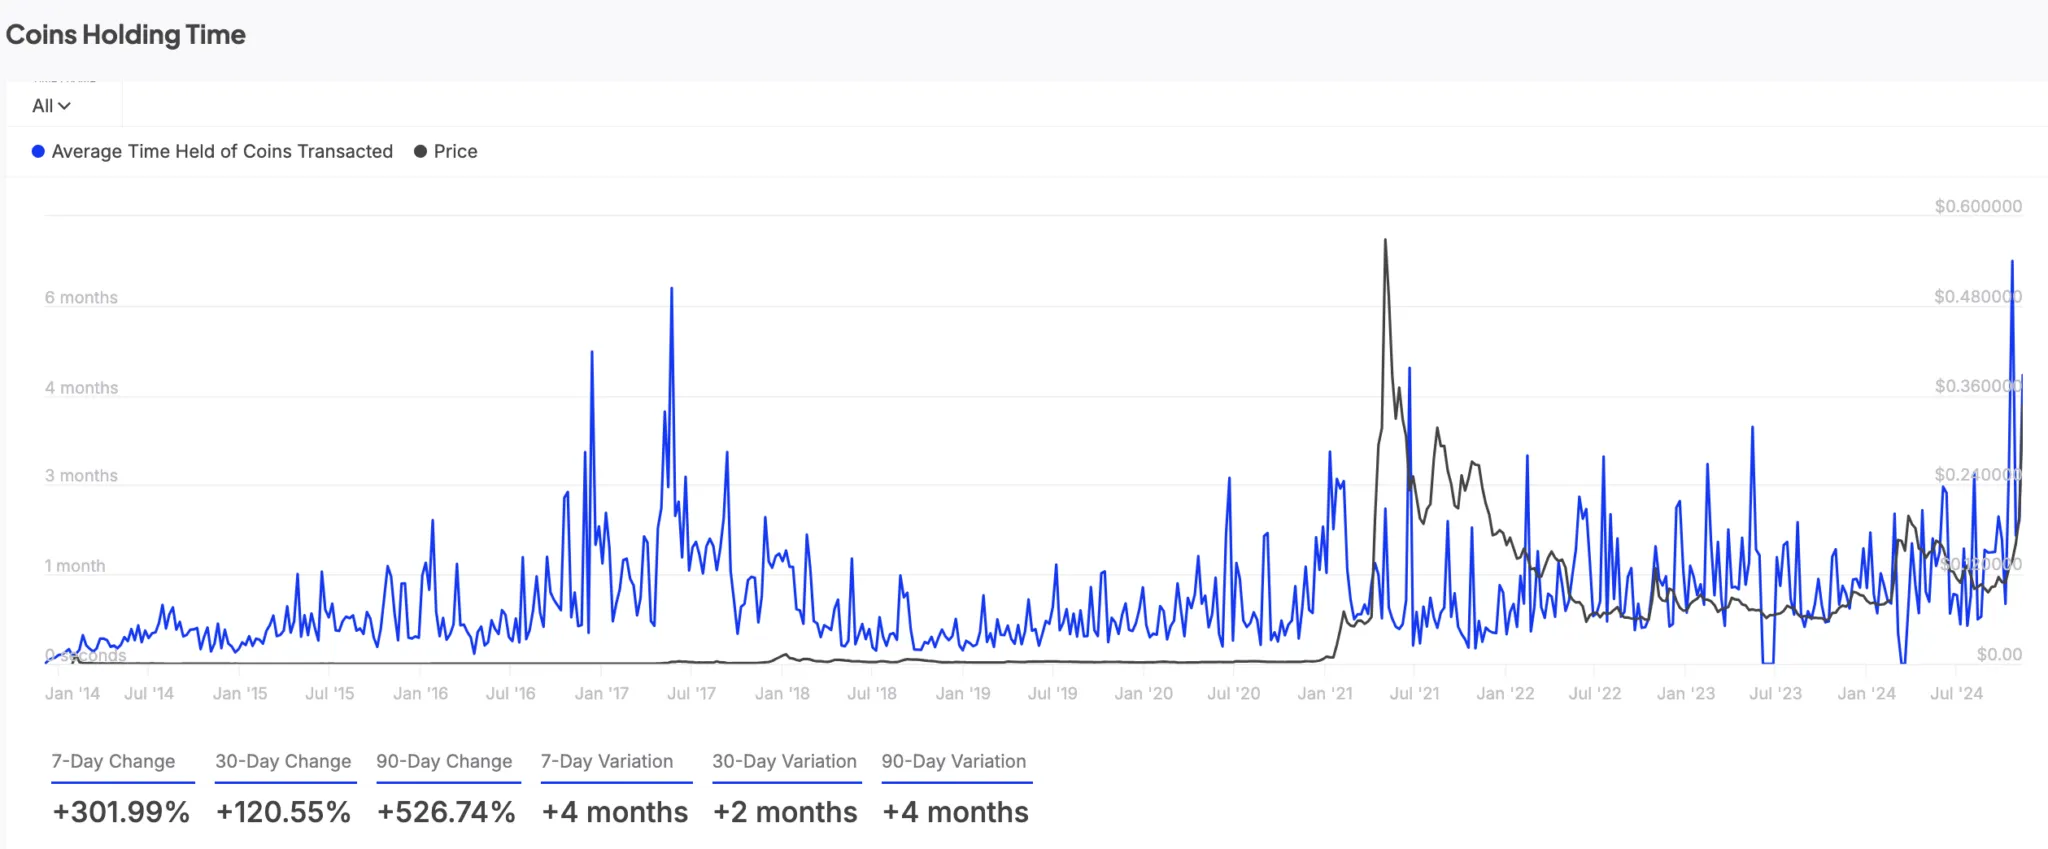This screenshot has width=2048, height=849.
Task: Click the '6 months' y-axis label
Action: coord(81,296)
